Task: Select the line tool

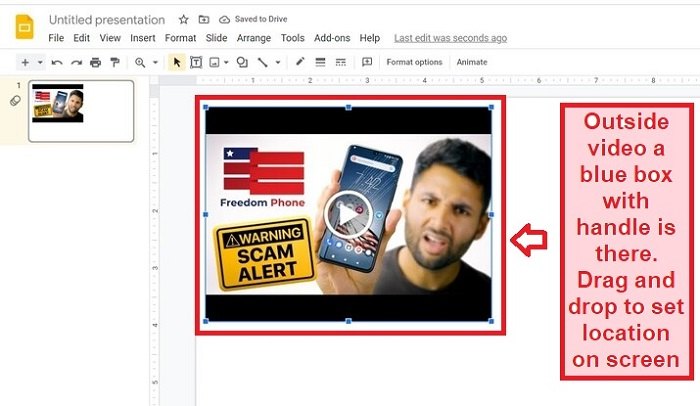Action: 262,63
